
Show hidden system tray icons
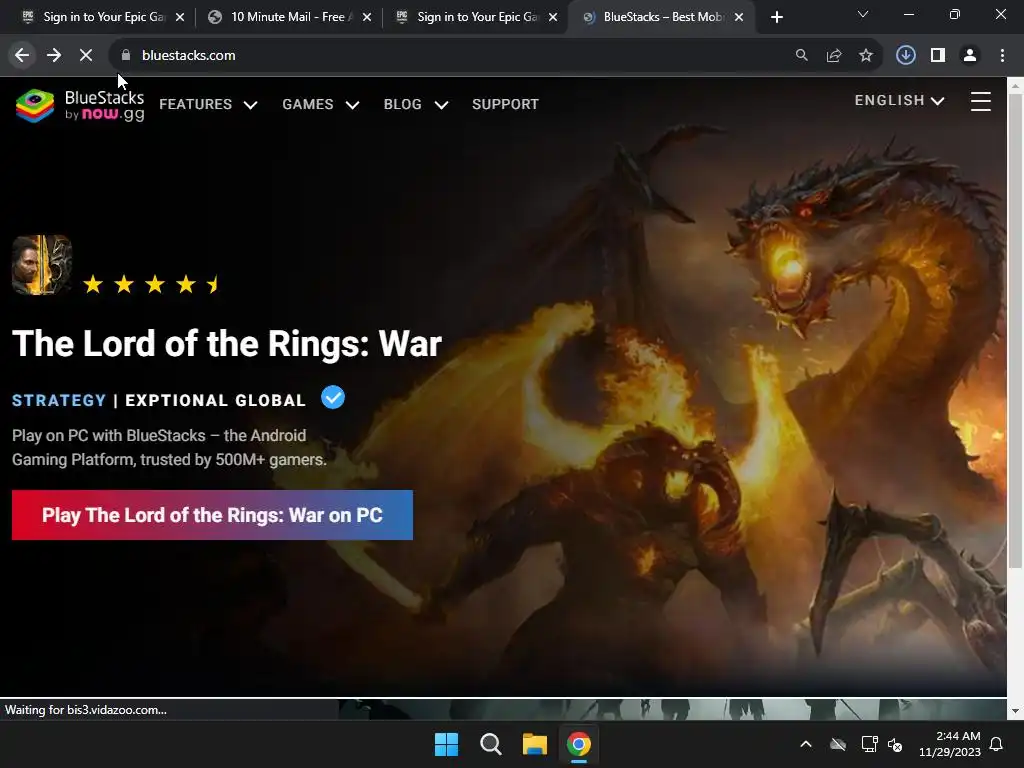tap(806, 744)
